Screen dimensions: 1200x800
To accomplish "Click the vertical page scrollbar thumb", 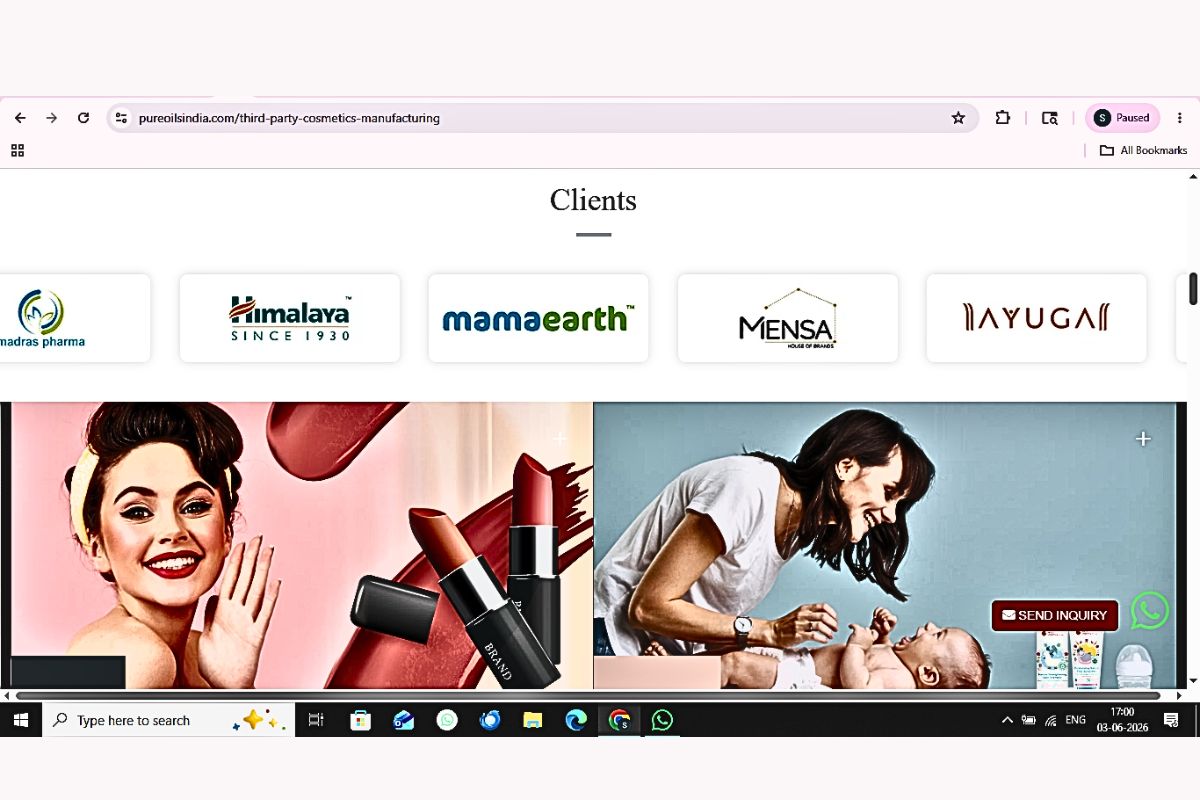I will pos(1193,288).
